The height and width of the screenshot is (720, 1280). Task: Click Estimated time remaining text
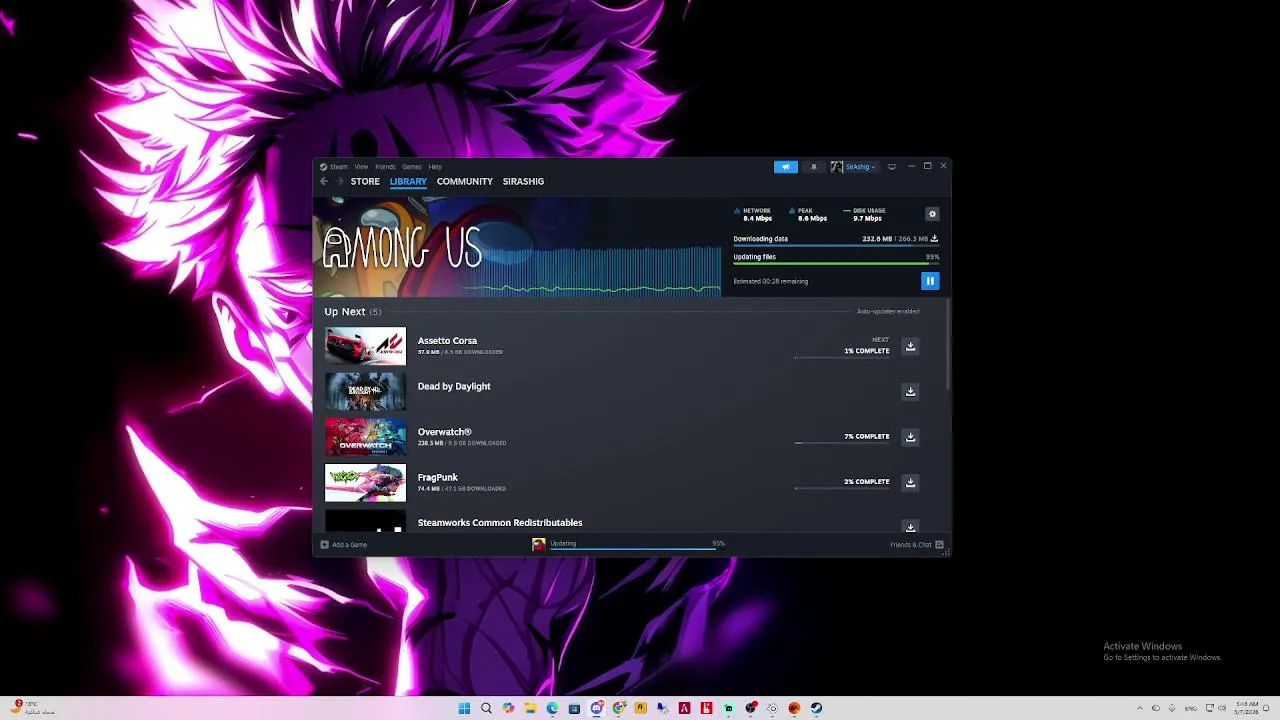770,281
